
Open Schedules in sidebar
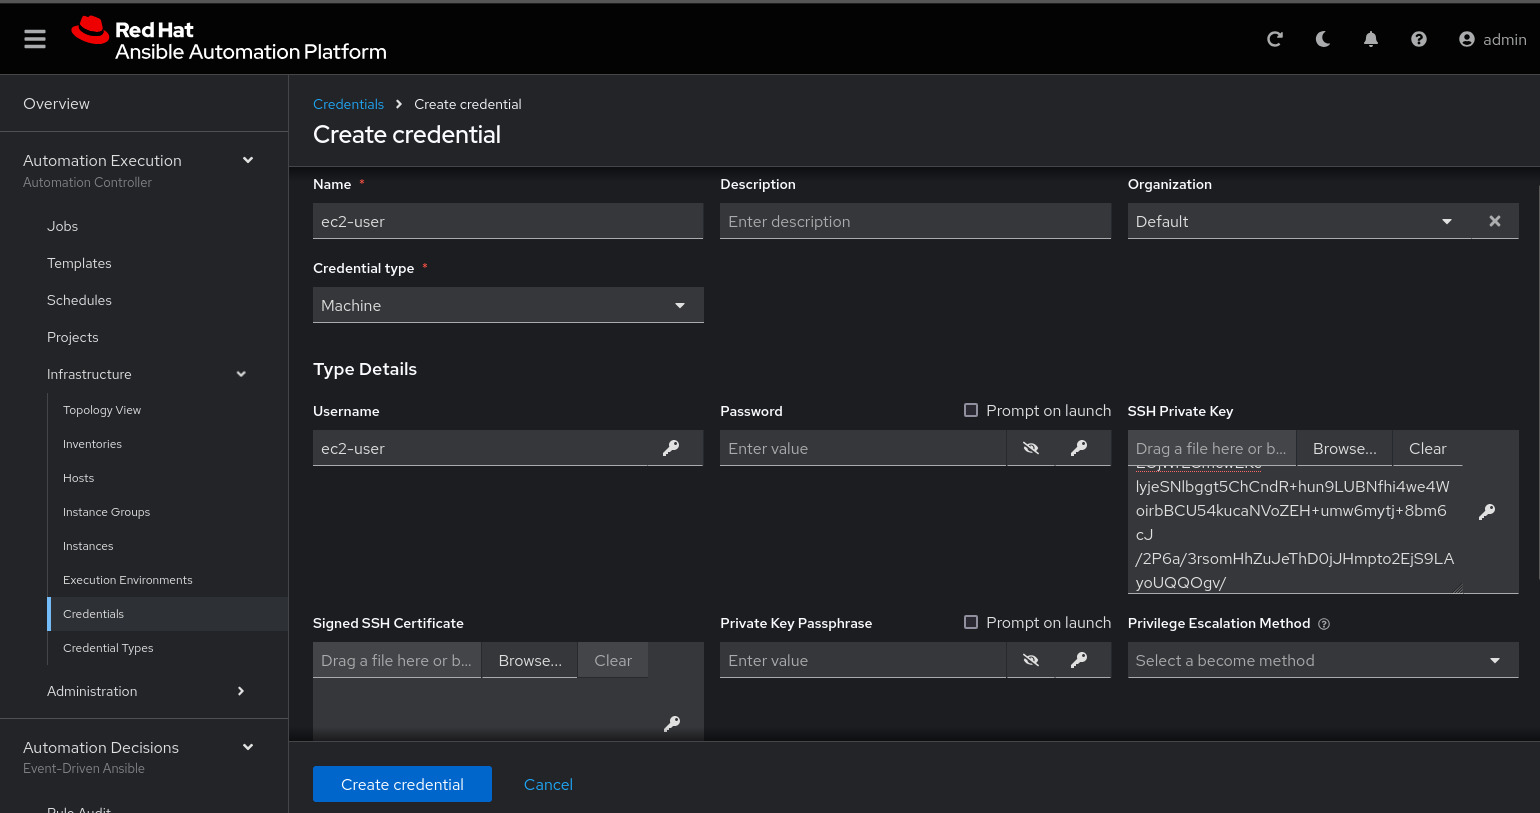(79, 300)
